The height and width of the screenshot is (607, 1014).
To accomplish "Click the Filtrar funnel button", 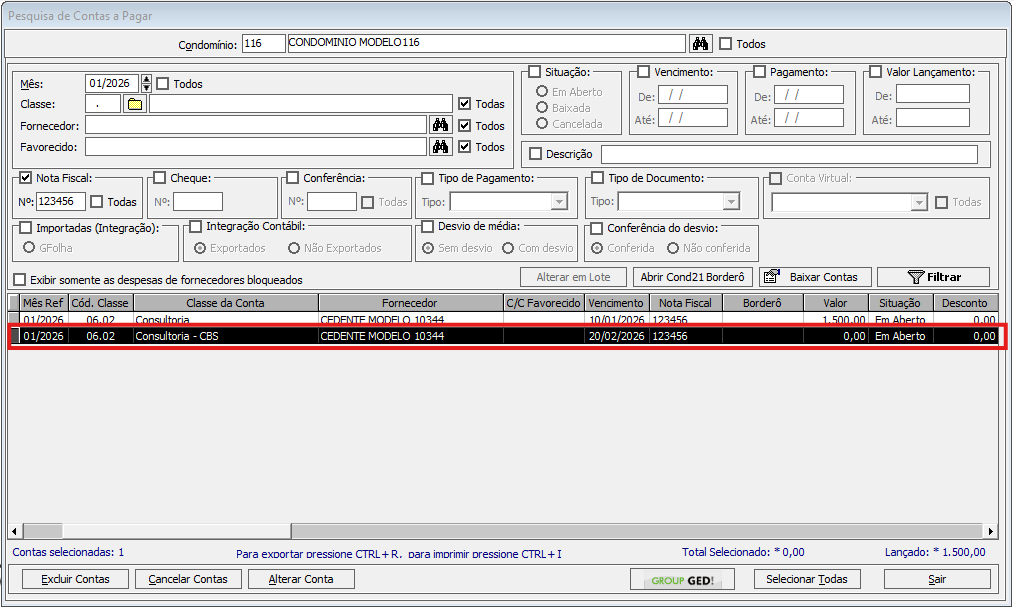I will [x=933, y=277].
